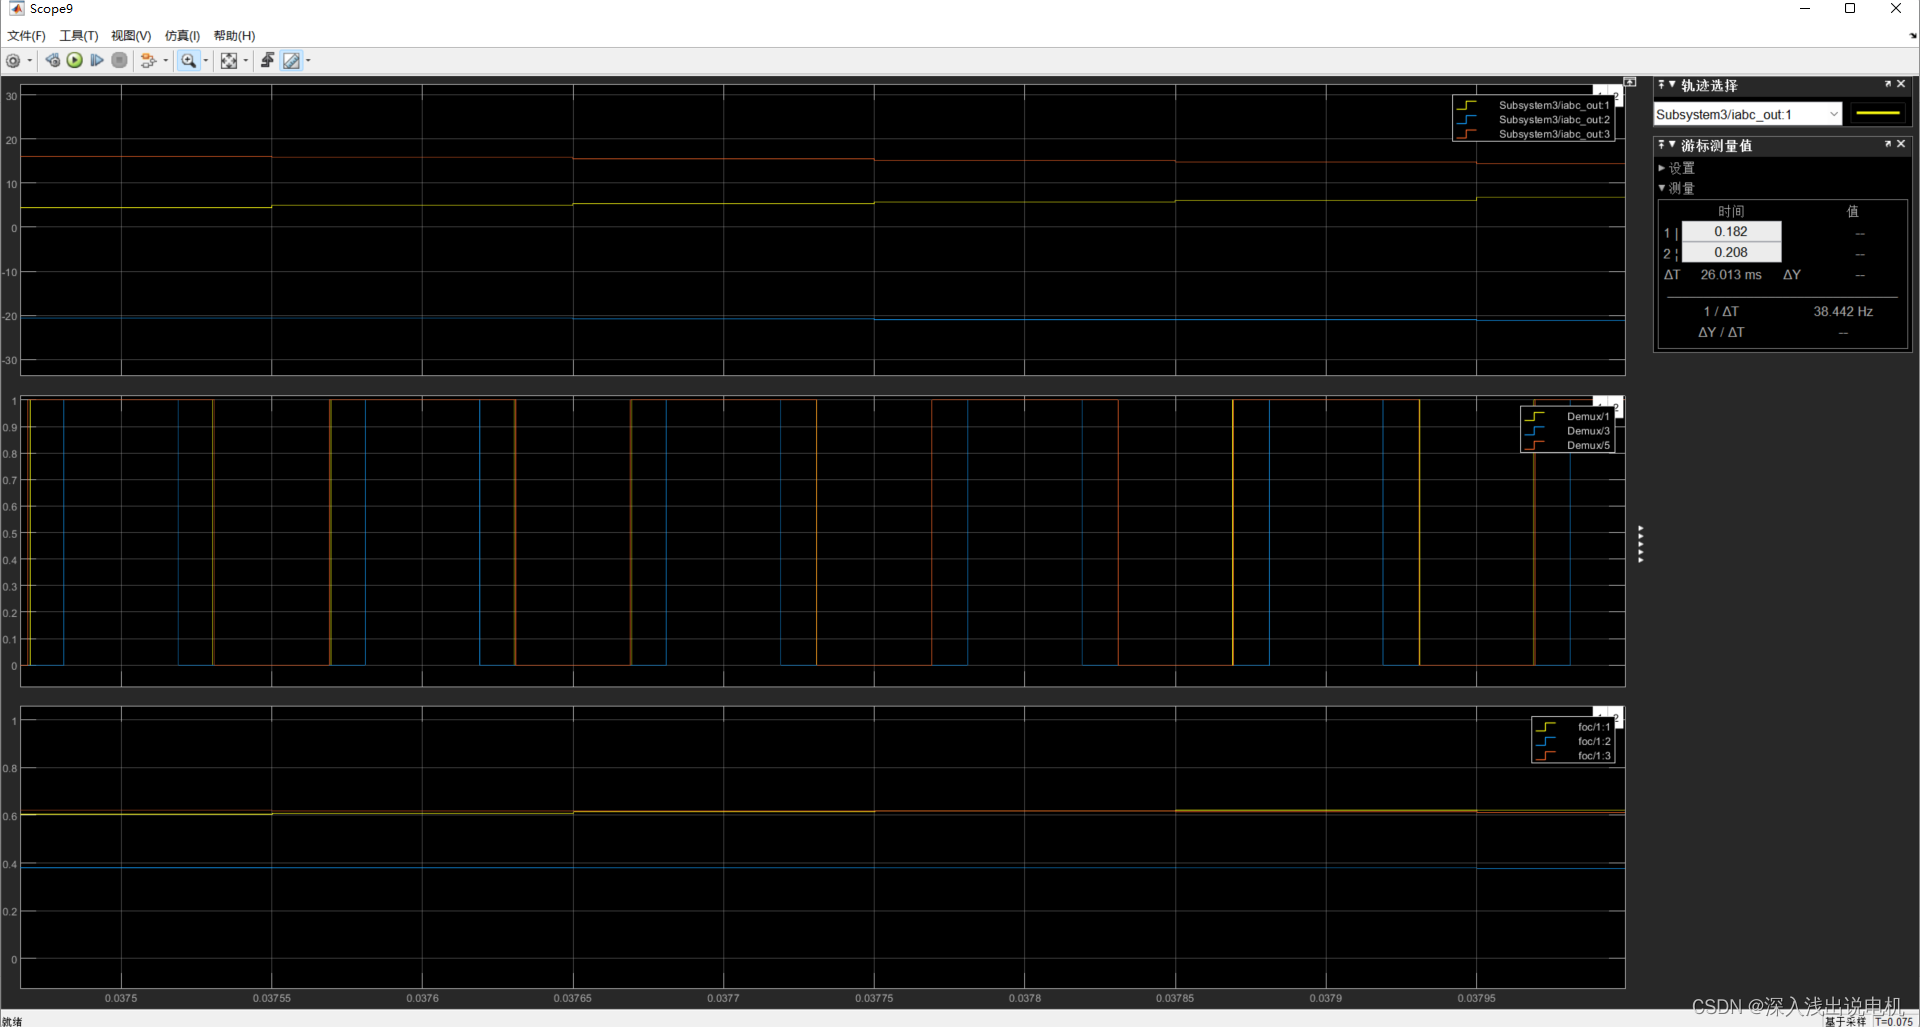Undock the 轨迹选择 panel
Viewport: 1920px width, 1027px height.
point(1887,84)
